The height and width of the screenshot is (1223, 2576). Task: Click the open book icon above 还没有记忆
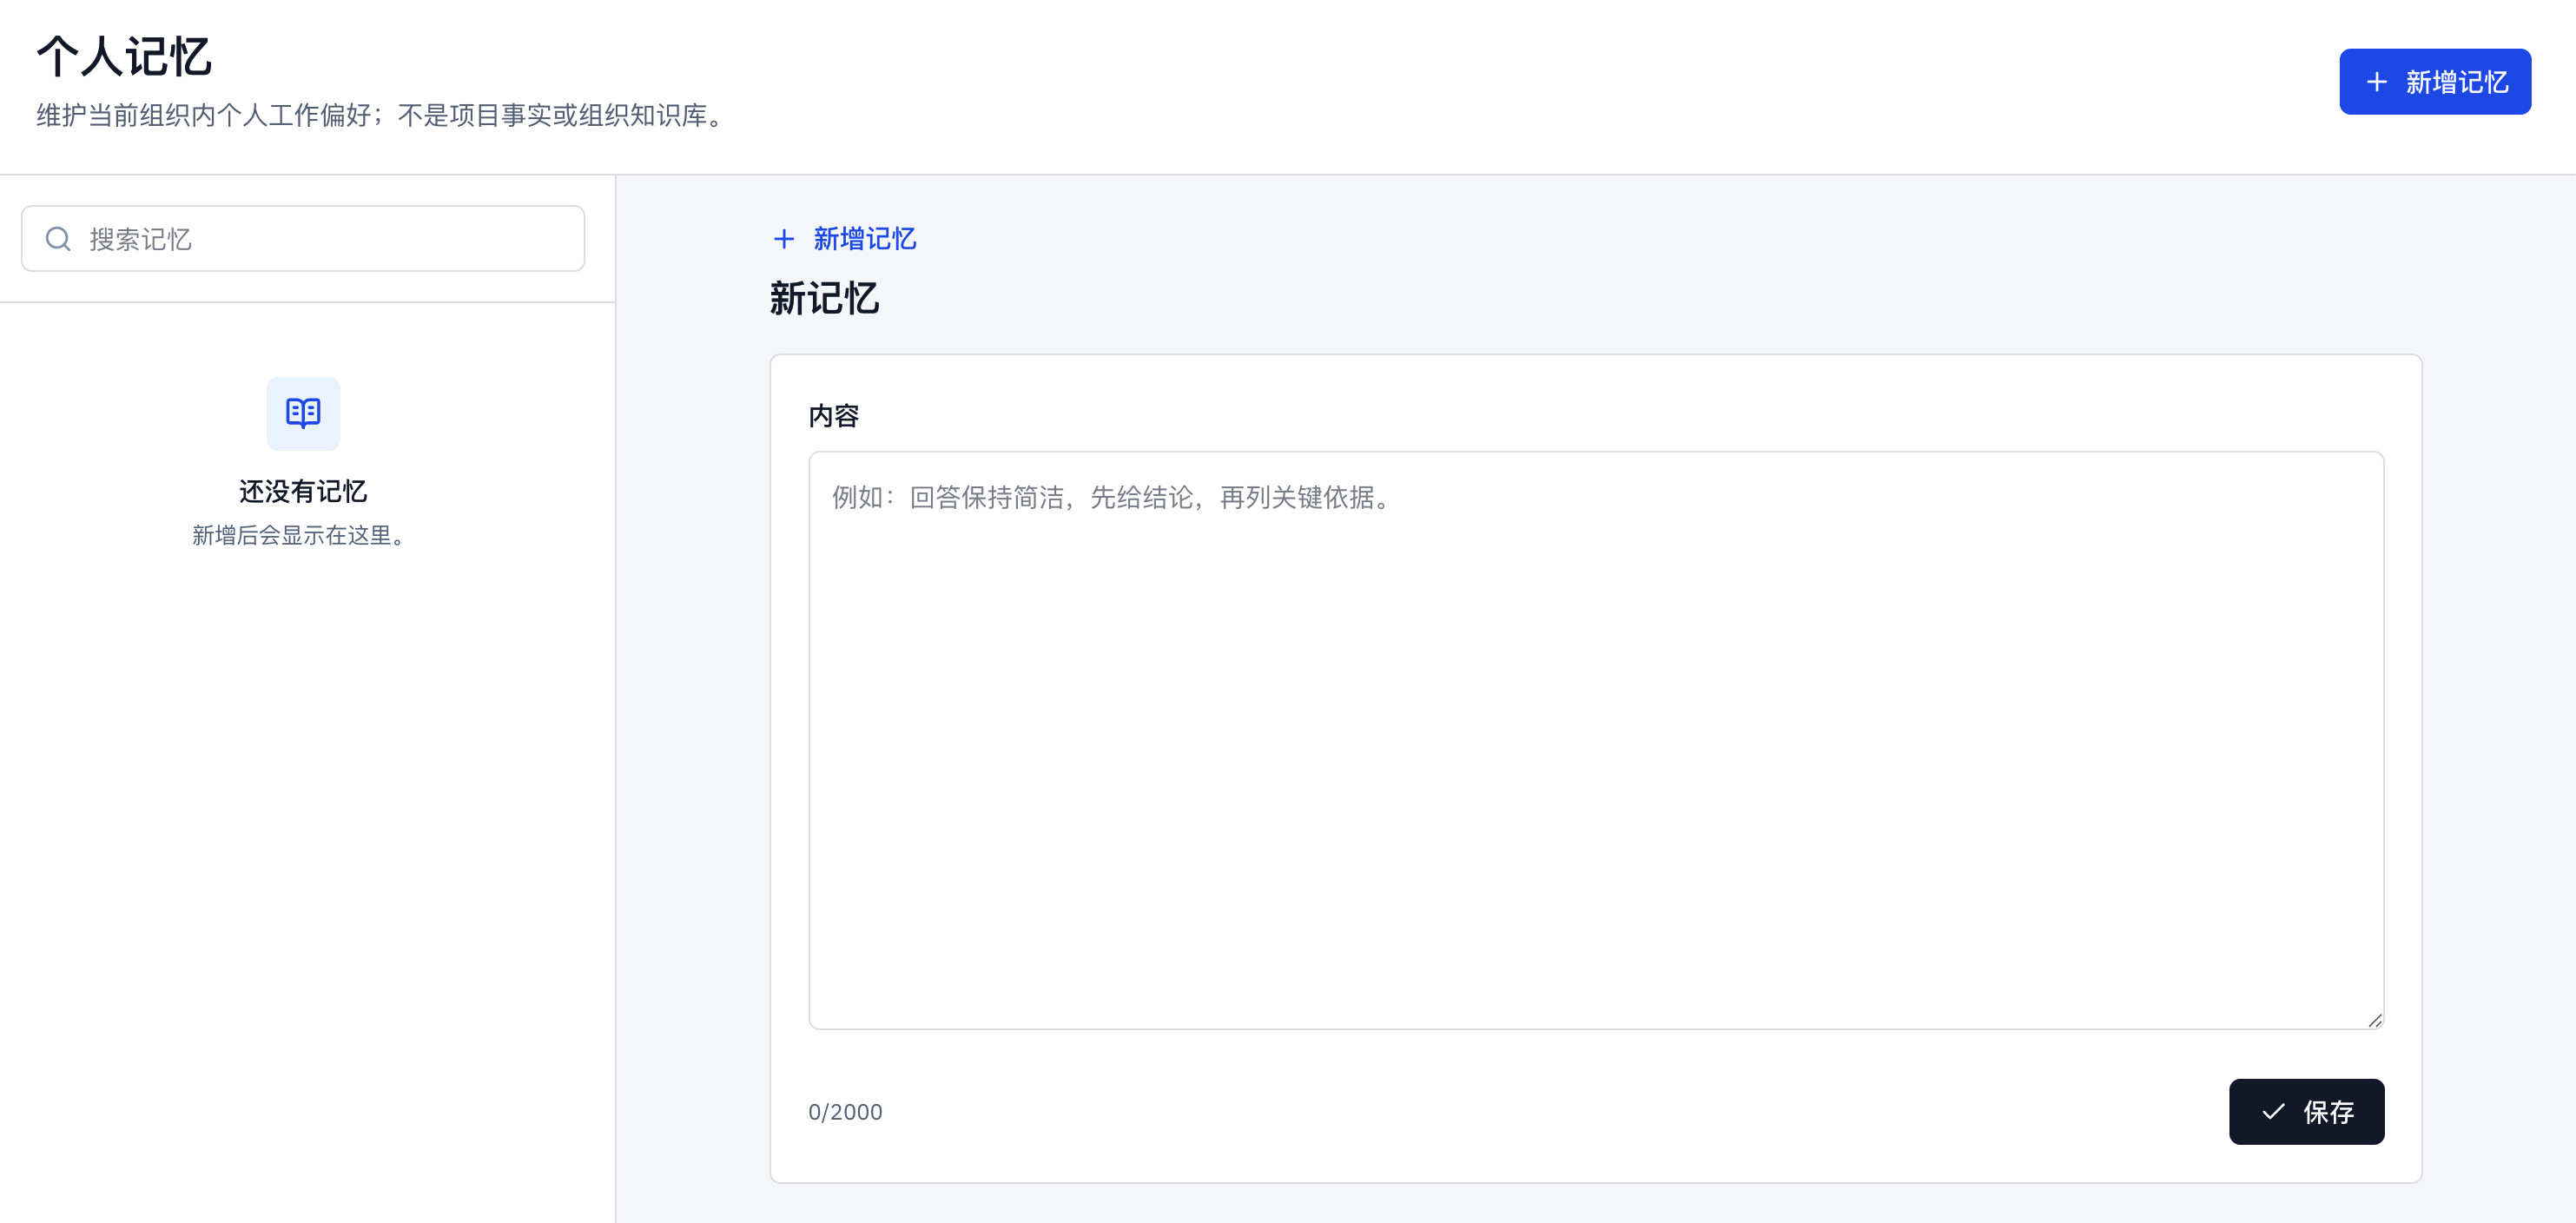[303, 413]
